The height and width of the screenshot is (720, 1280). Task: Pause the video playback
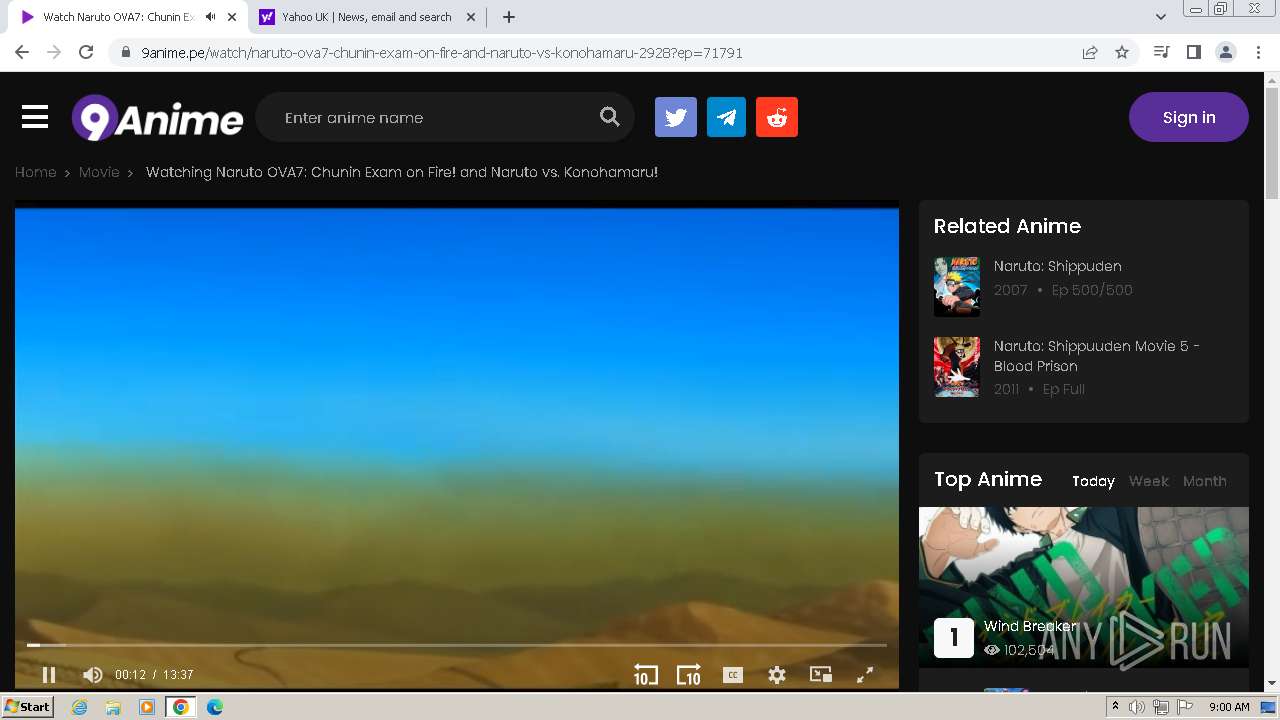pyautogui.click(x=48, y=675)
